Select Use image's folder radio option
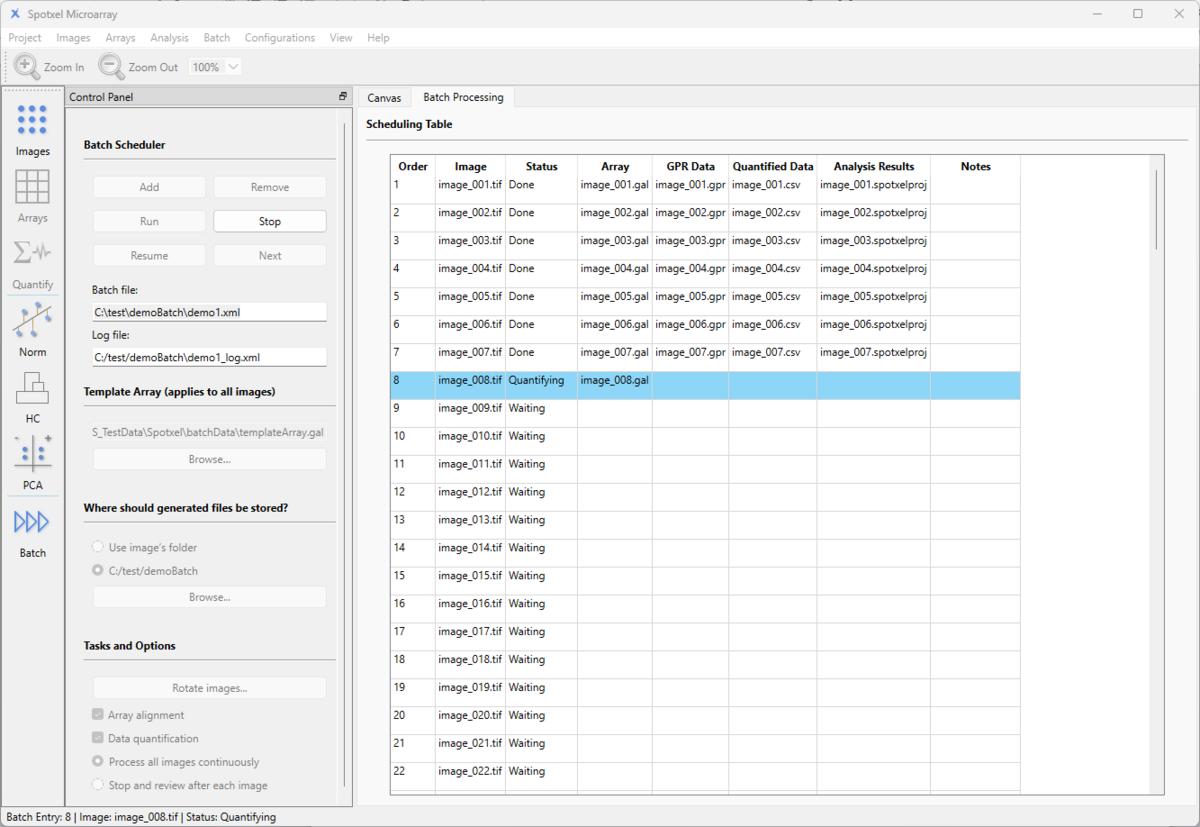 [98, 547]
